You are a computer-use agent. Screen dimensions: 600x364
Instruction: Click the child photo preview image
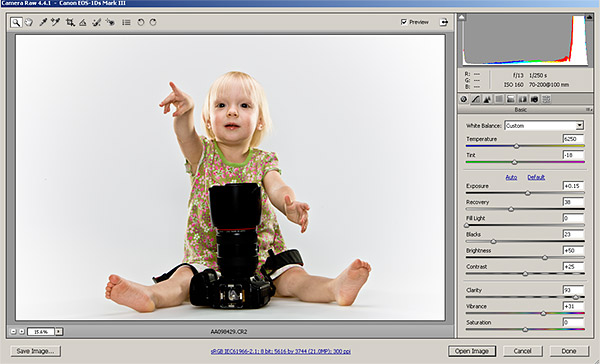(230, 178)
